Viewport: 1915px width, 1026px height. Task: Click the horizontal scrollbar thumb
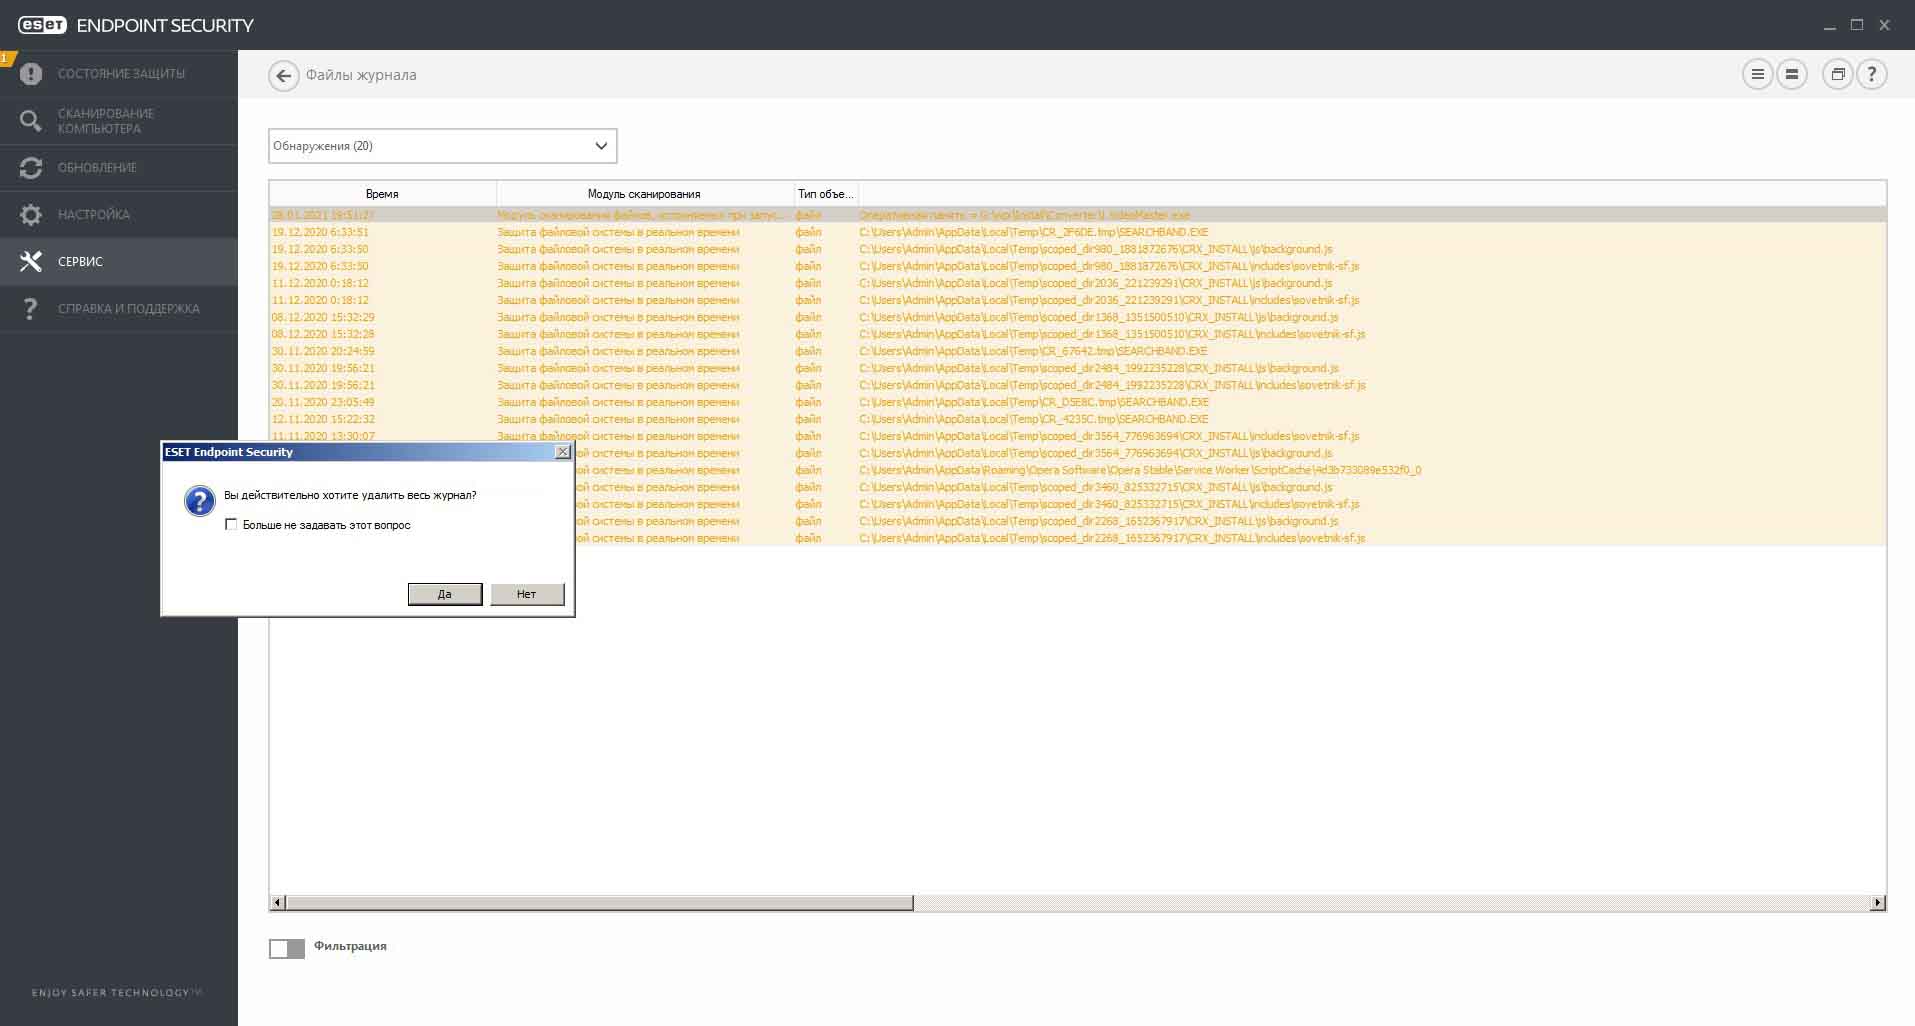pos(600,903)
